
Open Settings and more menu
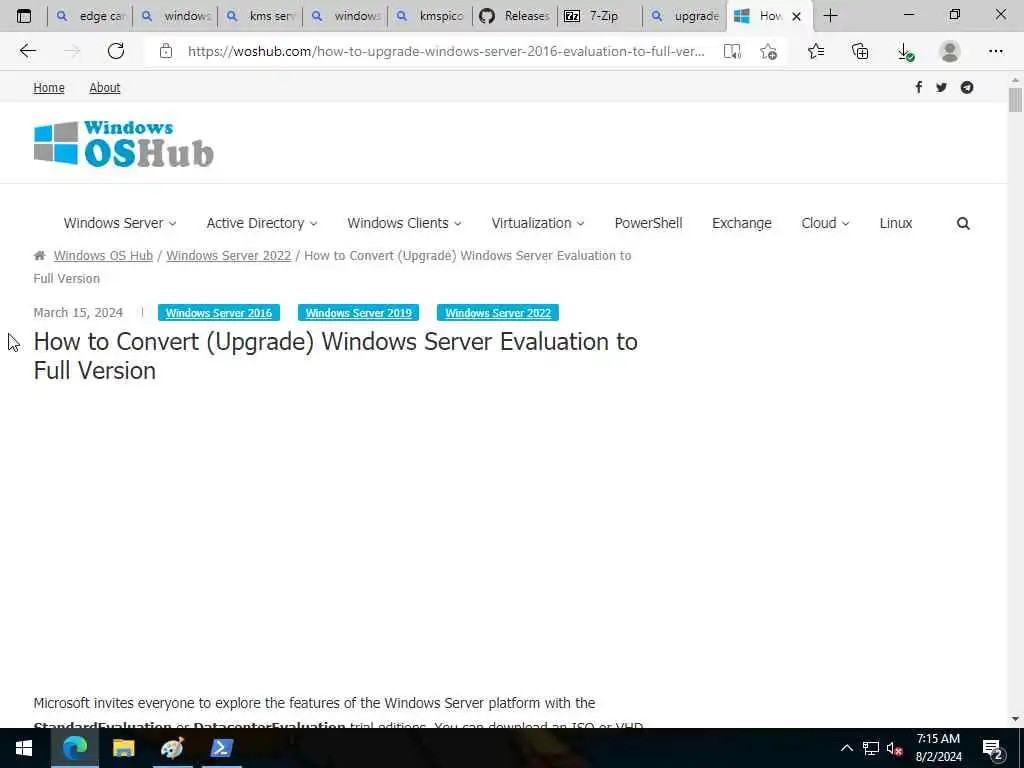995,51
